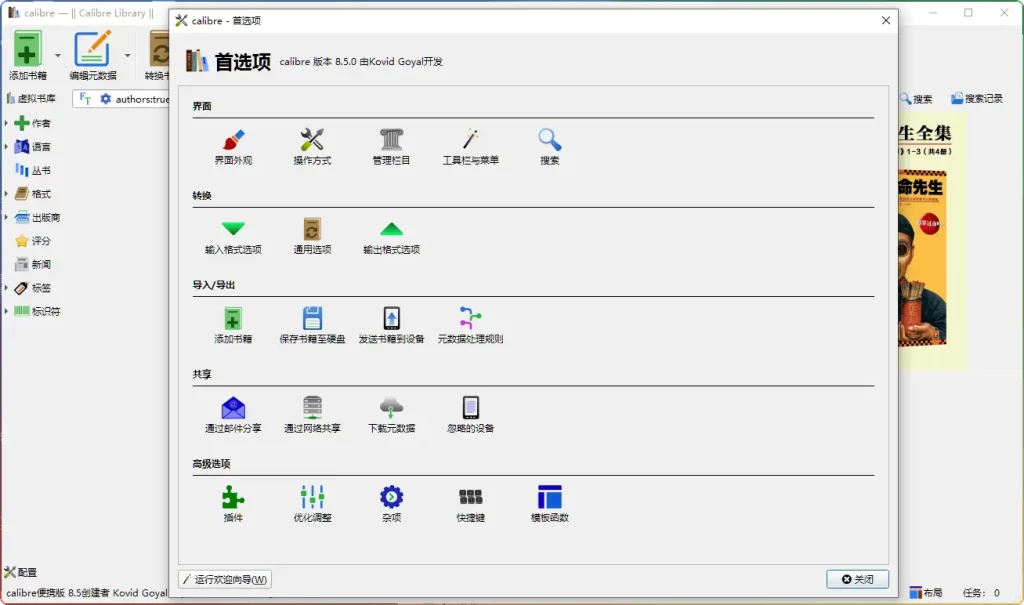The height and width of the screenshot is (605, 1024).
Task: Open 输入格式选项 conversion settings
Action: [233, 237]
